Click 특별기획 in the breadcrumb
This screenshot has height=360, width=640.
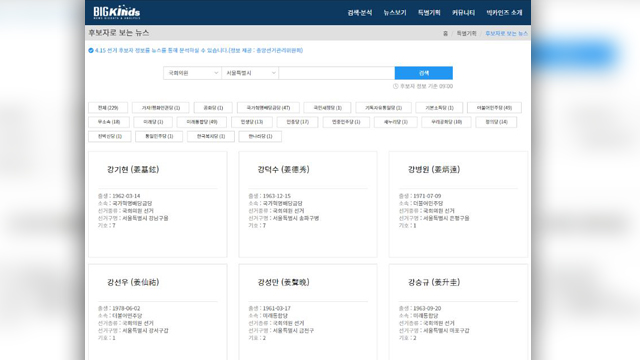click(466, 33)
